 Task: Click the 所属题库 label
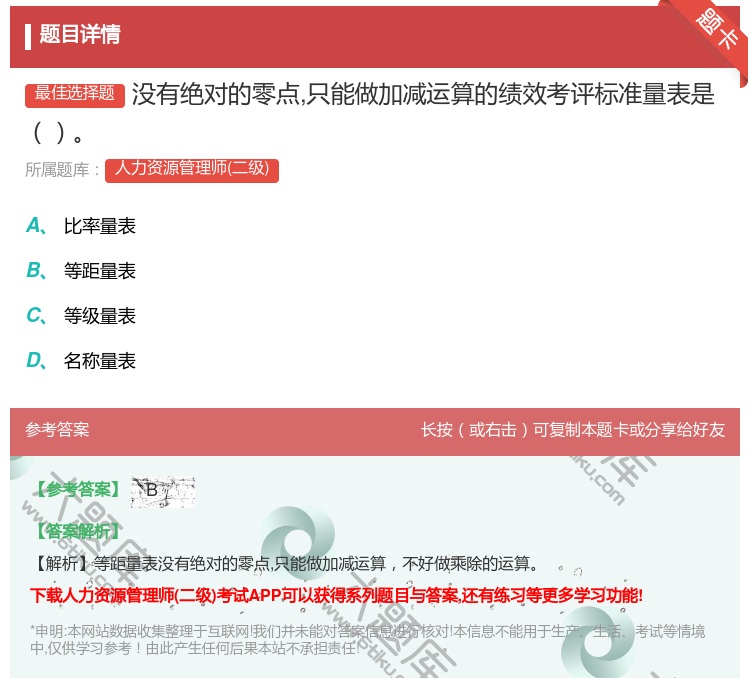coord(63,170)
